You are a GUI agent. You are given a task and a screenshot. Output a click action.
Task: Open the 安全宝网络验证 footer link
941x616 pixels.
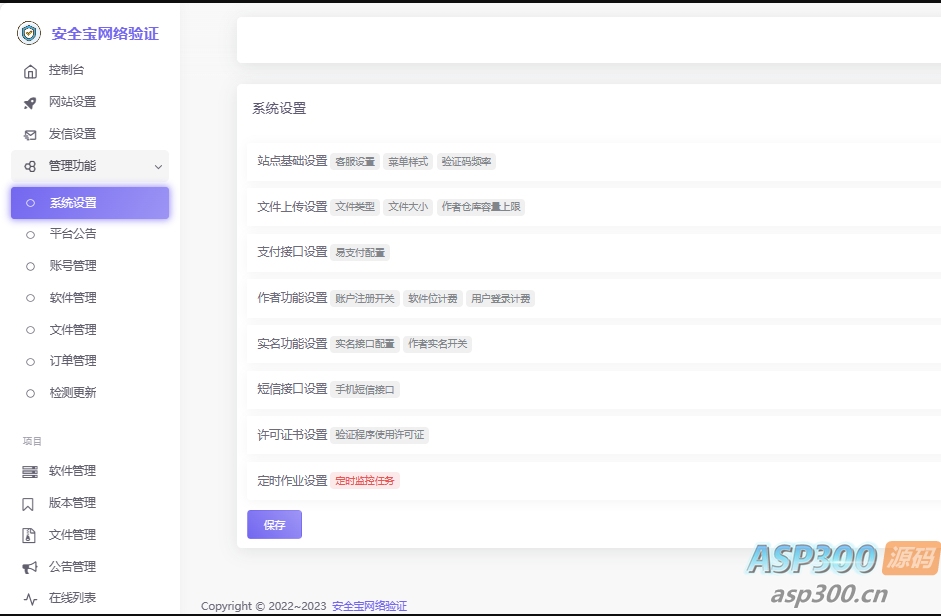[x=371, y=605]
